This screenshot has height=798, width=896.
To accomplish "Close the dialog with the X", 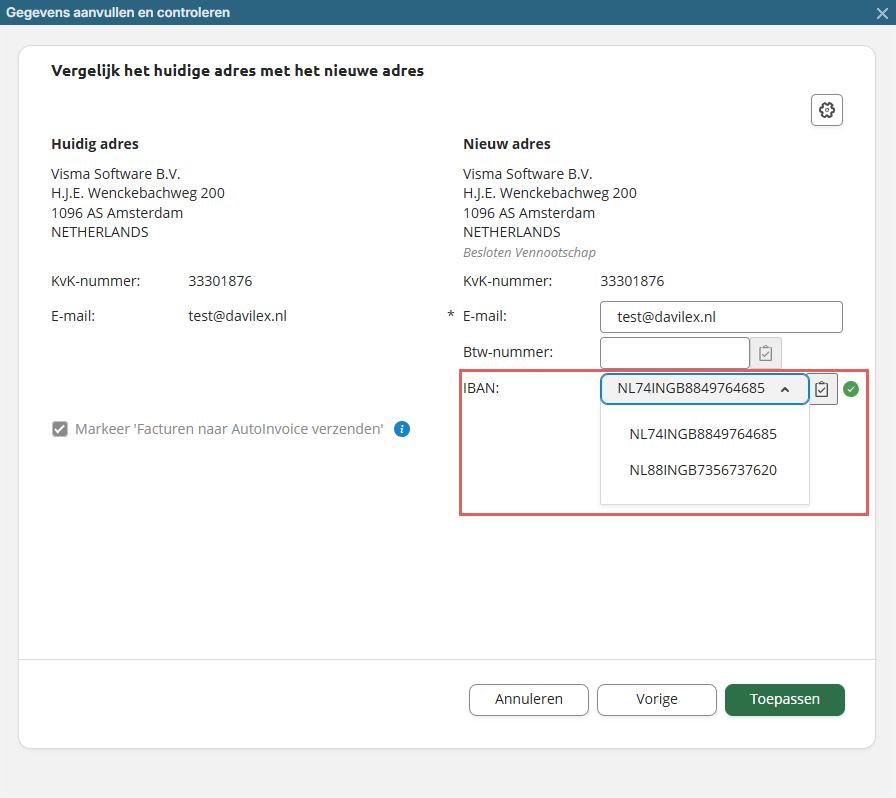I will (x=882, y=13).
